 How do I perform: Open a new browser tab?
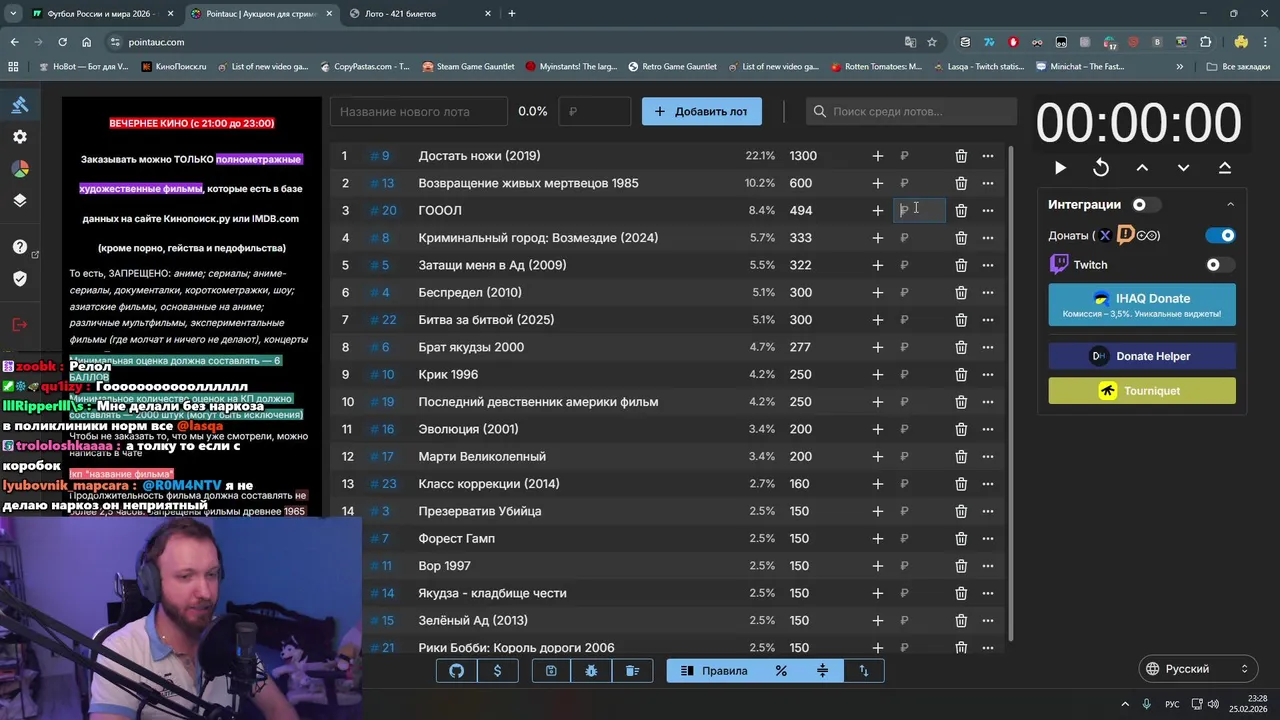[512, 14]
